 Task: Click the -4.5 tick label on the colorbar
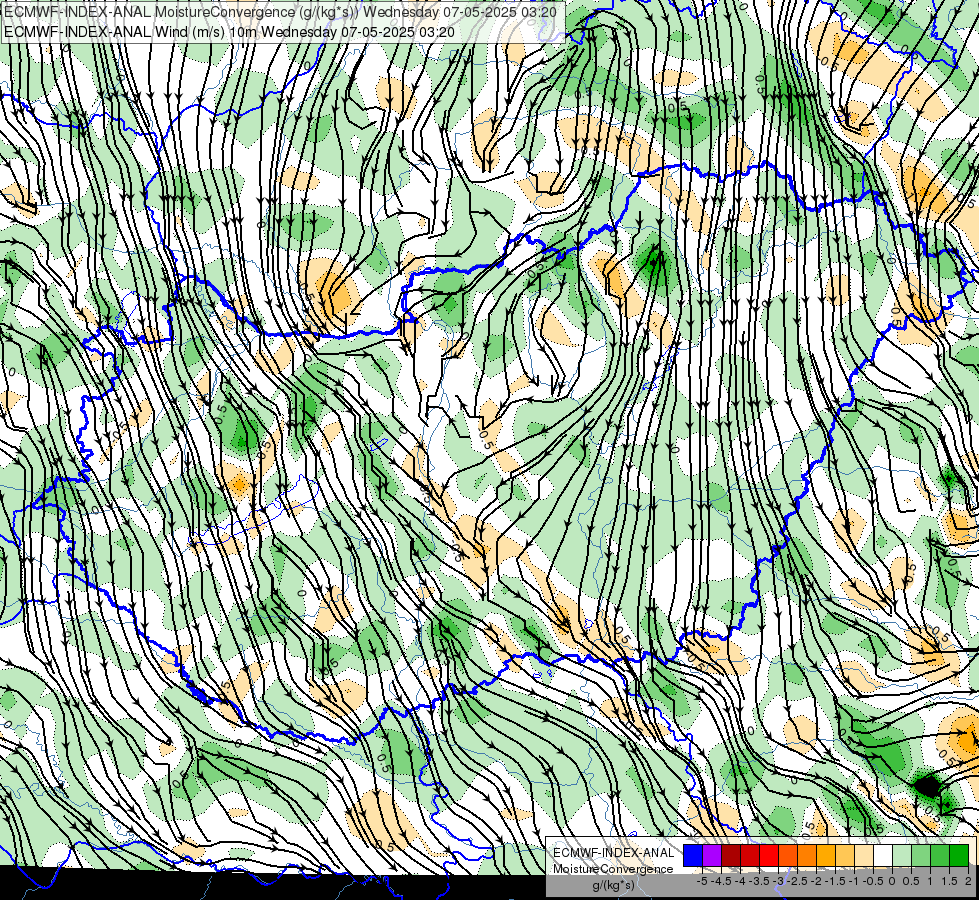(721, 881)
